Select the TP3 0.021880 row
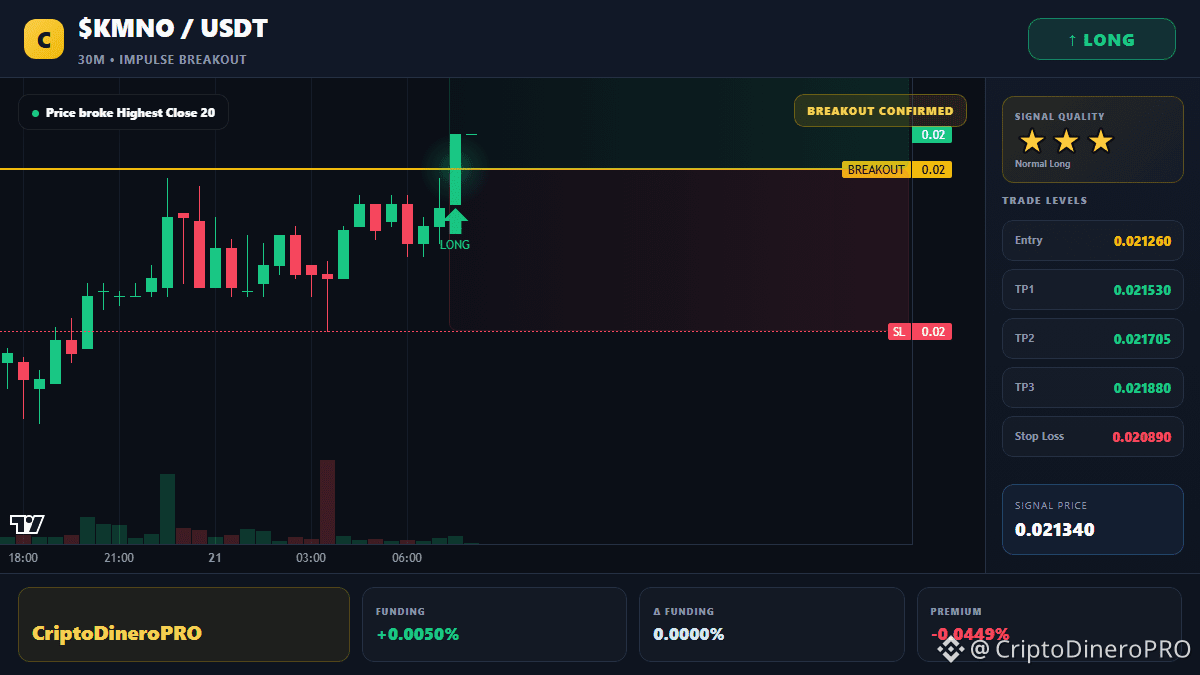The width and height of the screenshot is (1200, 675). (1092, 388)
